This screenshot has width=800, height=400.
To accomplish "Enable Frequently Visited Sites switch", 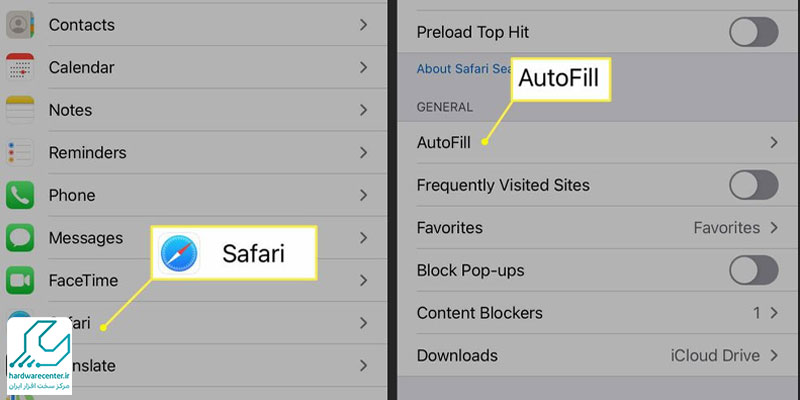I will click(754, 185).
